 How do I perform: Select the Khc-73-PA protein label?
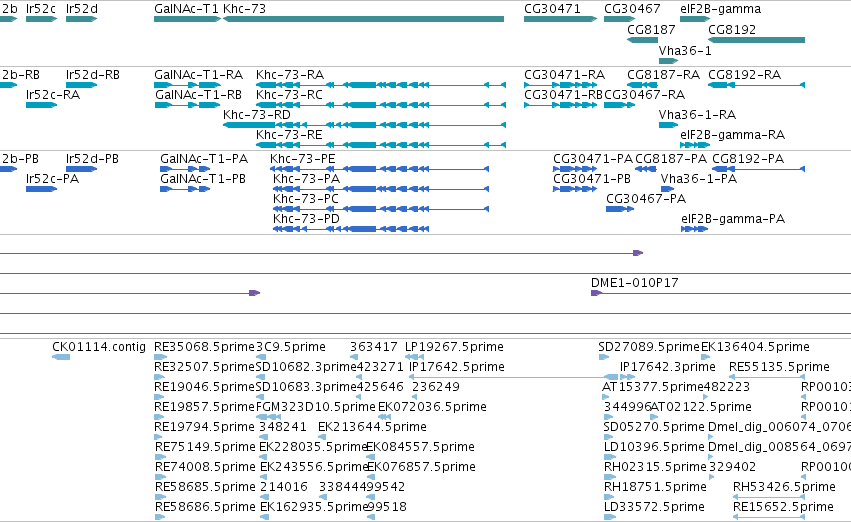[307, 179]
